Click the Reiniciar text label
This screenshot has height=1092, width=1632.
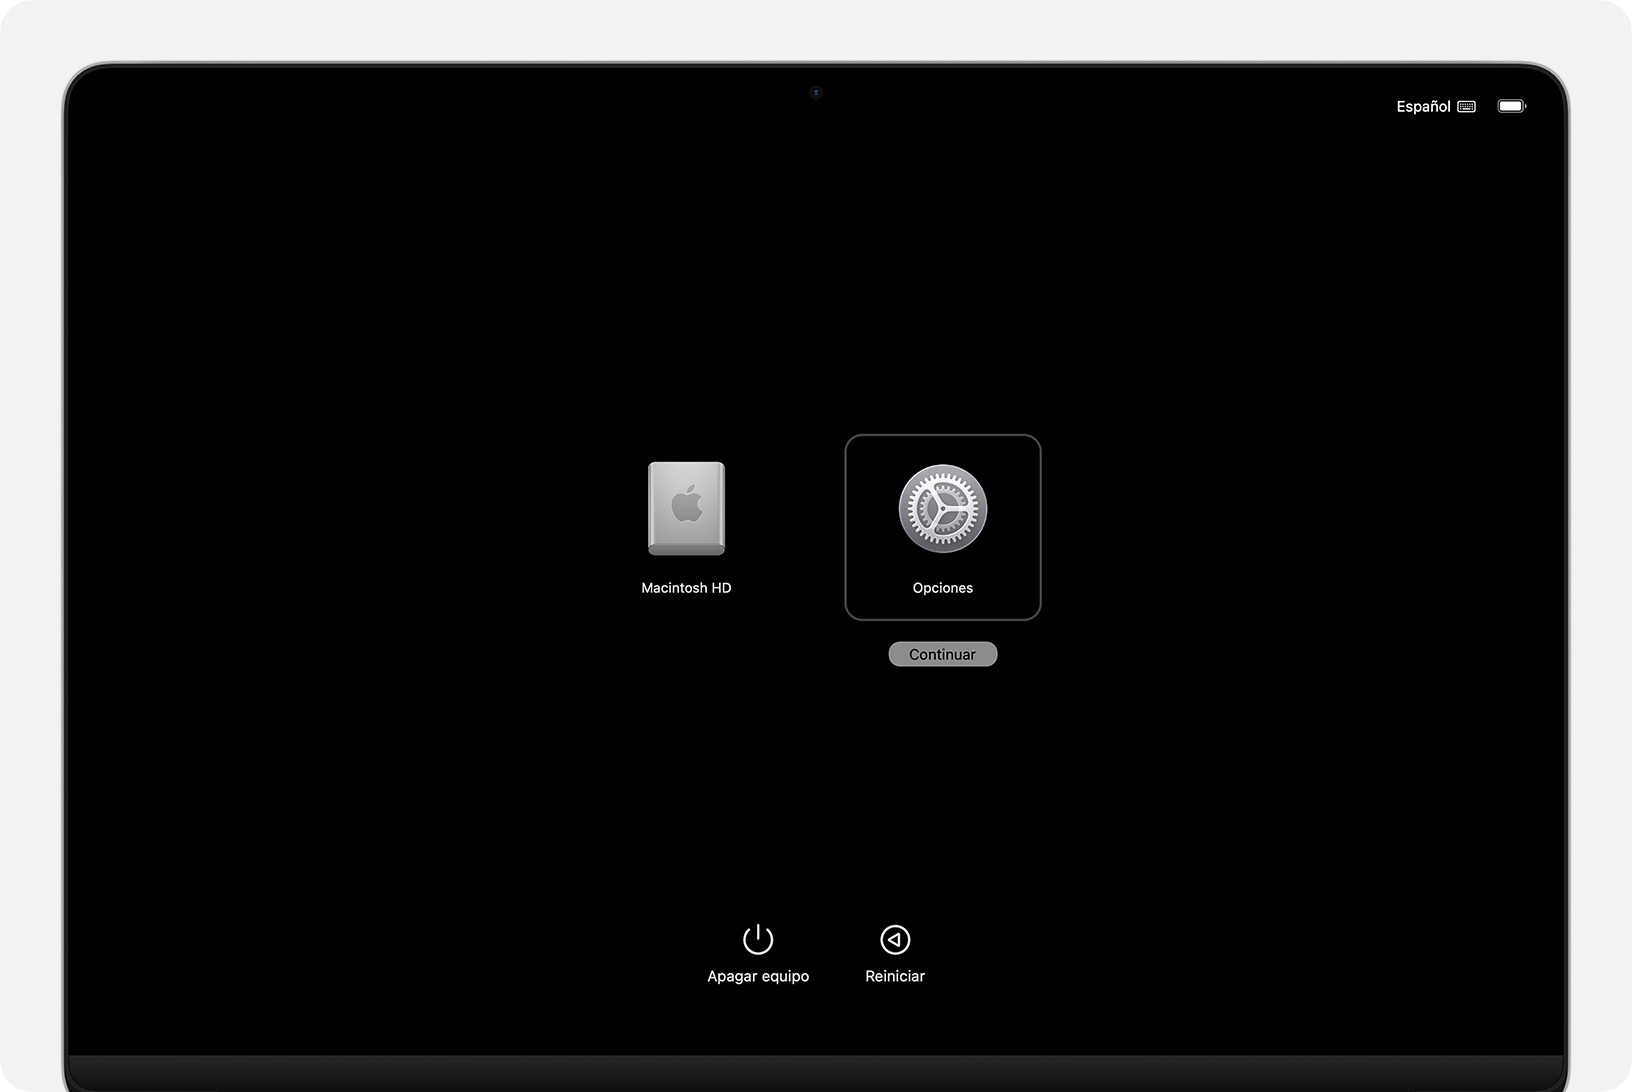click(x=895, y=976)
